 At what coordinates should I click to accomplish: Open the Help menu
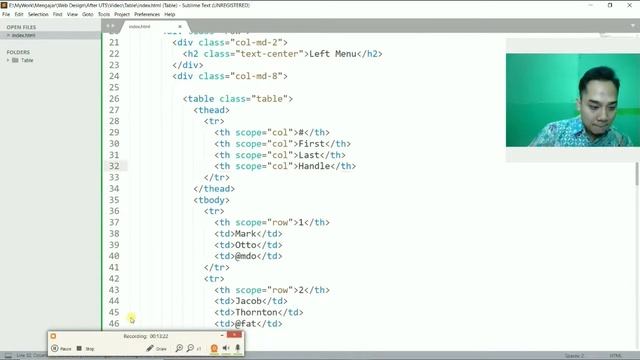tap(170, 14)
